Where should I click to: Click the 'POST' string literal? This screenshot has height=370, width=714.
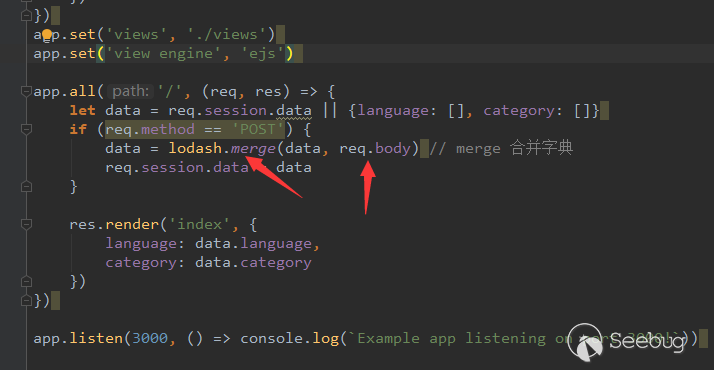258,129
